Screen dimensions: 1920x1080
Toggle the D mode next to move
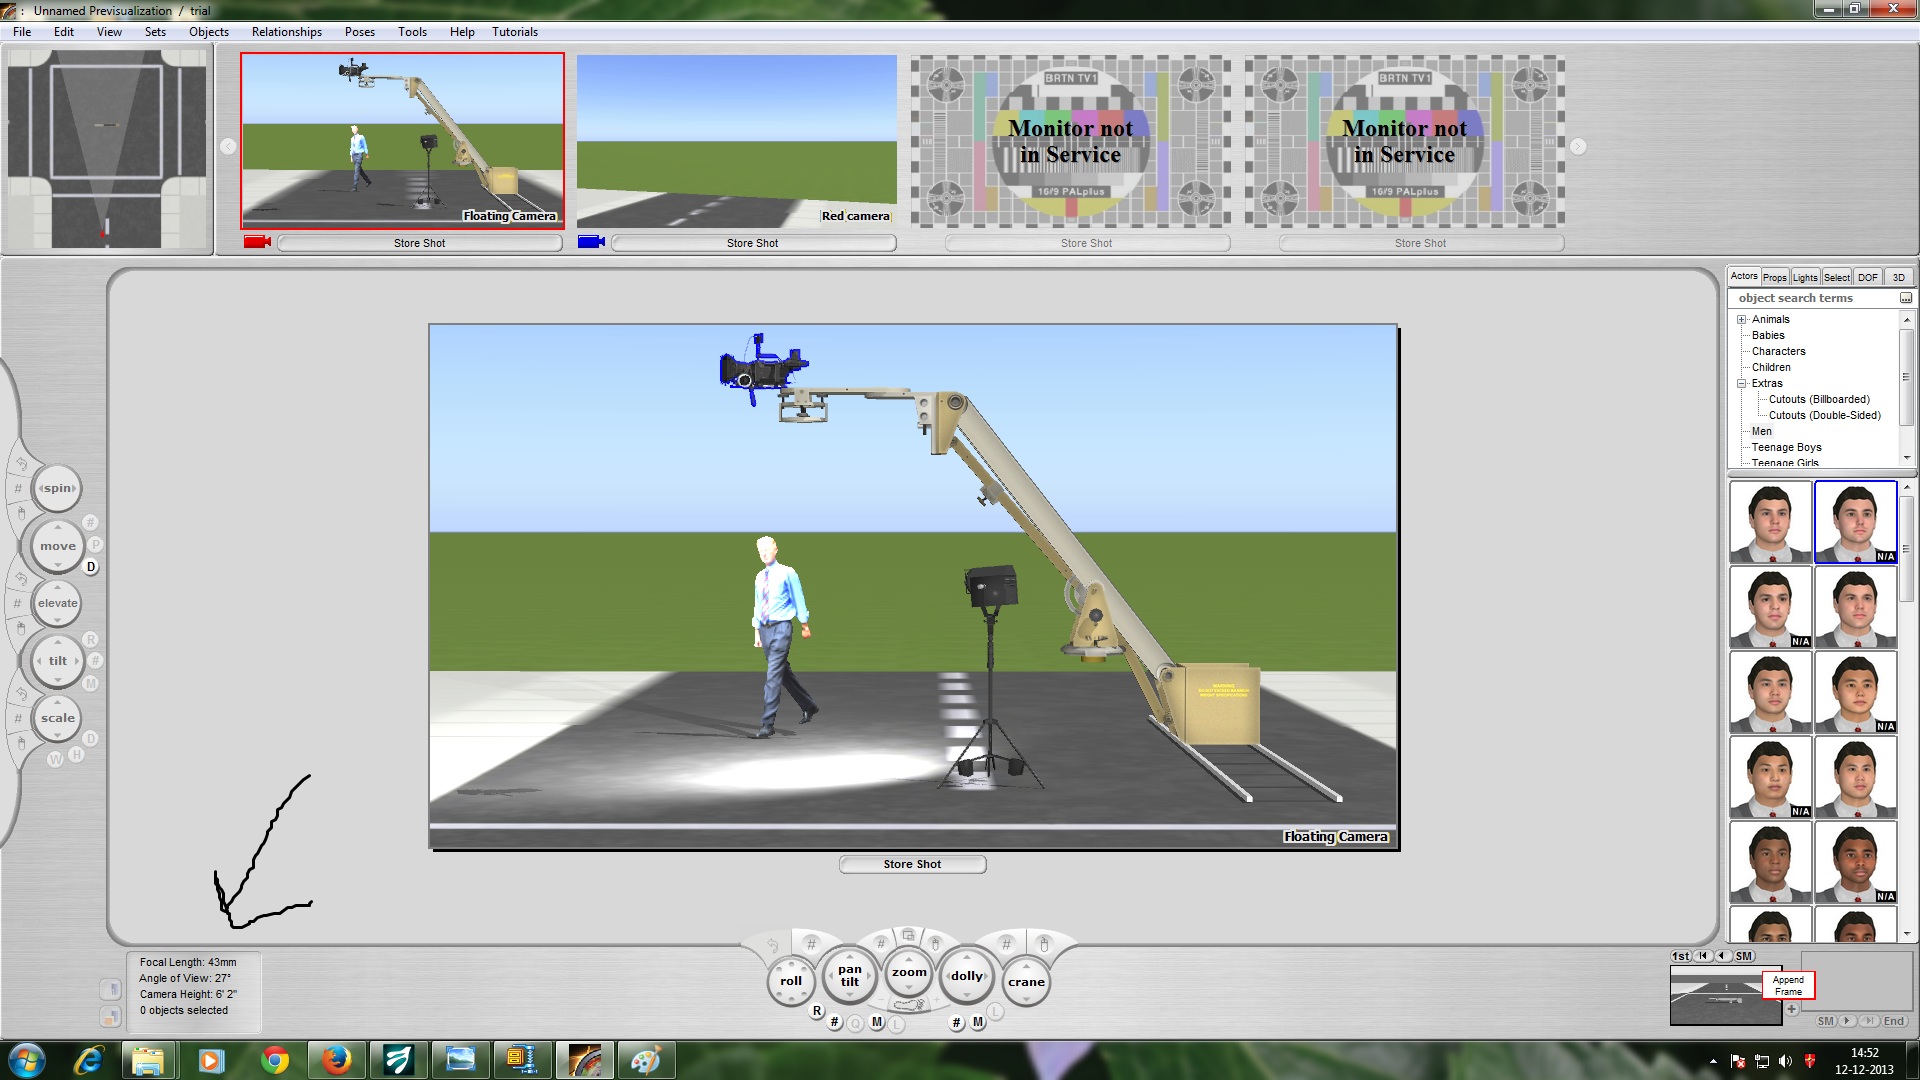(91, 567)
